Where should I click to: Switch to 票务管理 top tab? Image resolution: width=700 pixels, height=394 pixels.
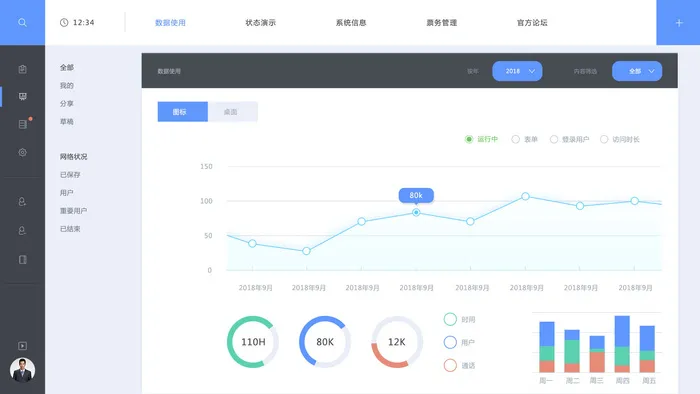pyautogui.click(x=442, y=23)
